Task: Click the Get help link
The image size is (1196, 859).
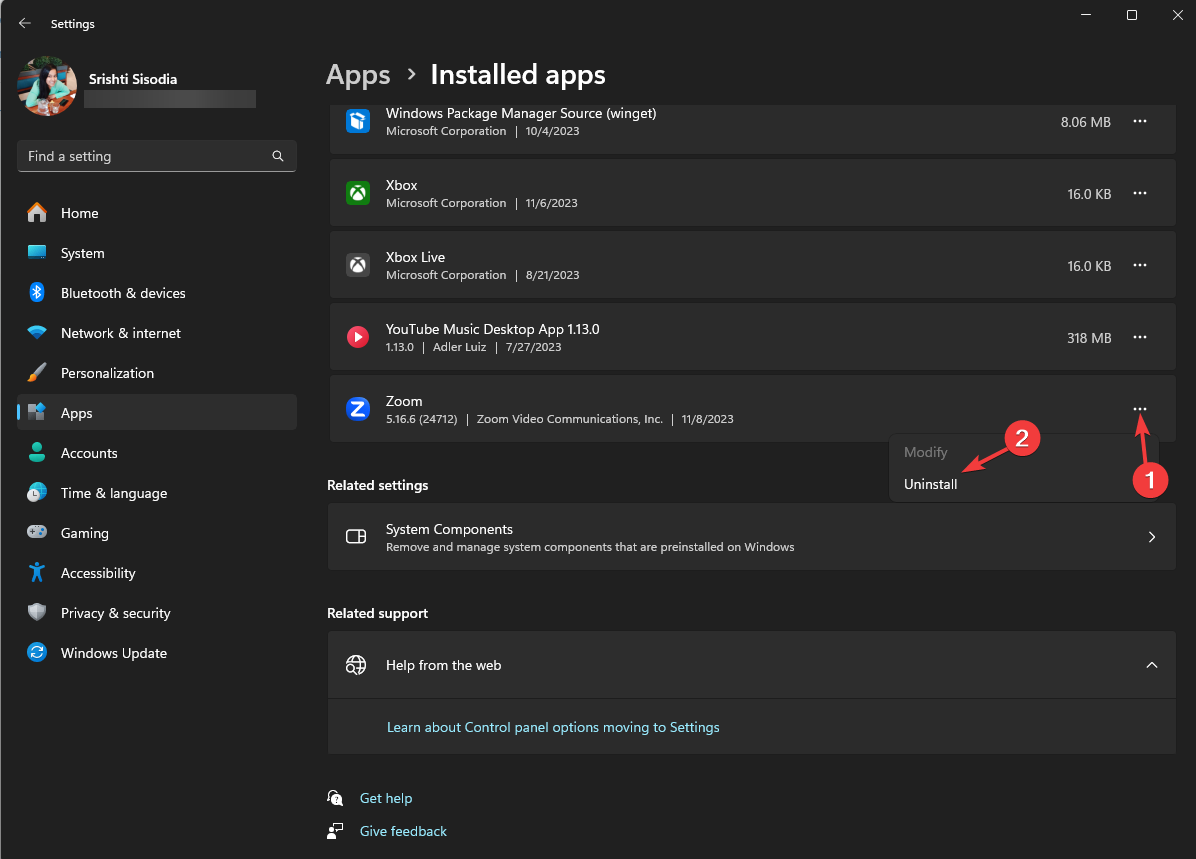Action: [386, 798]
